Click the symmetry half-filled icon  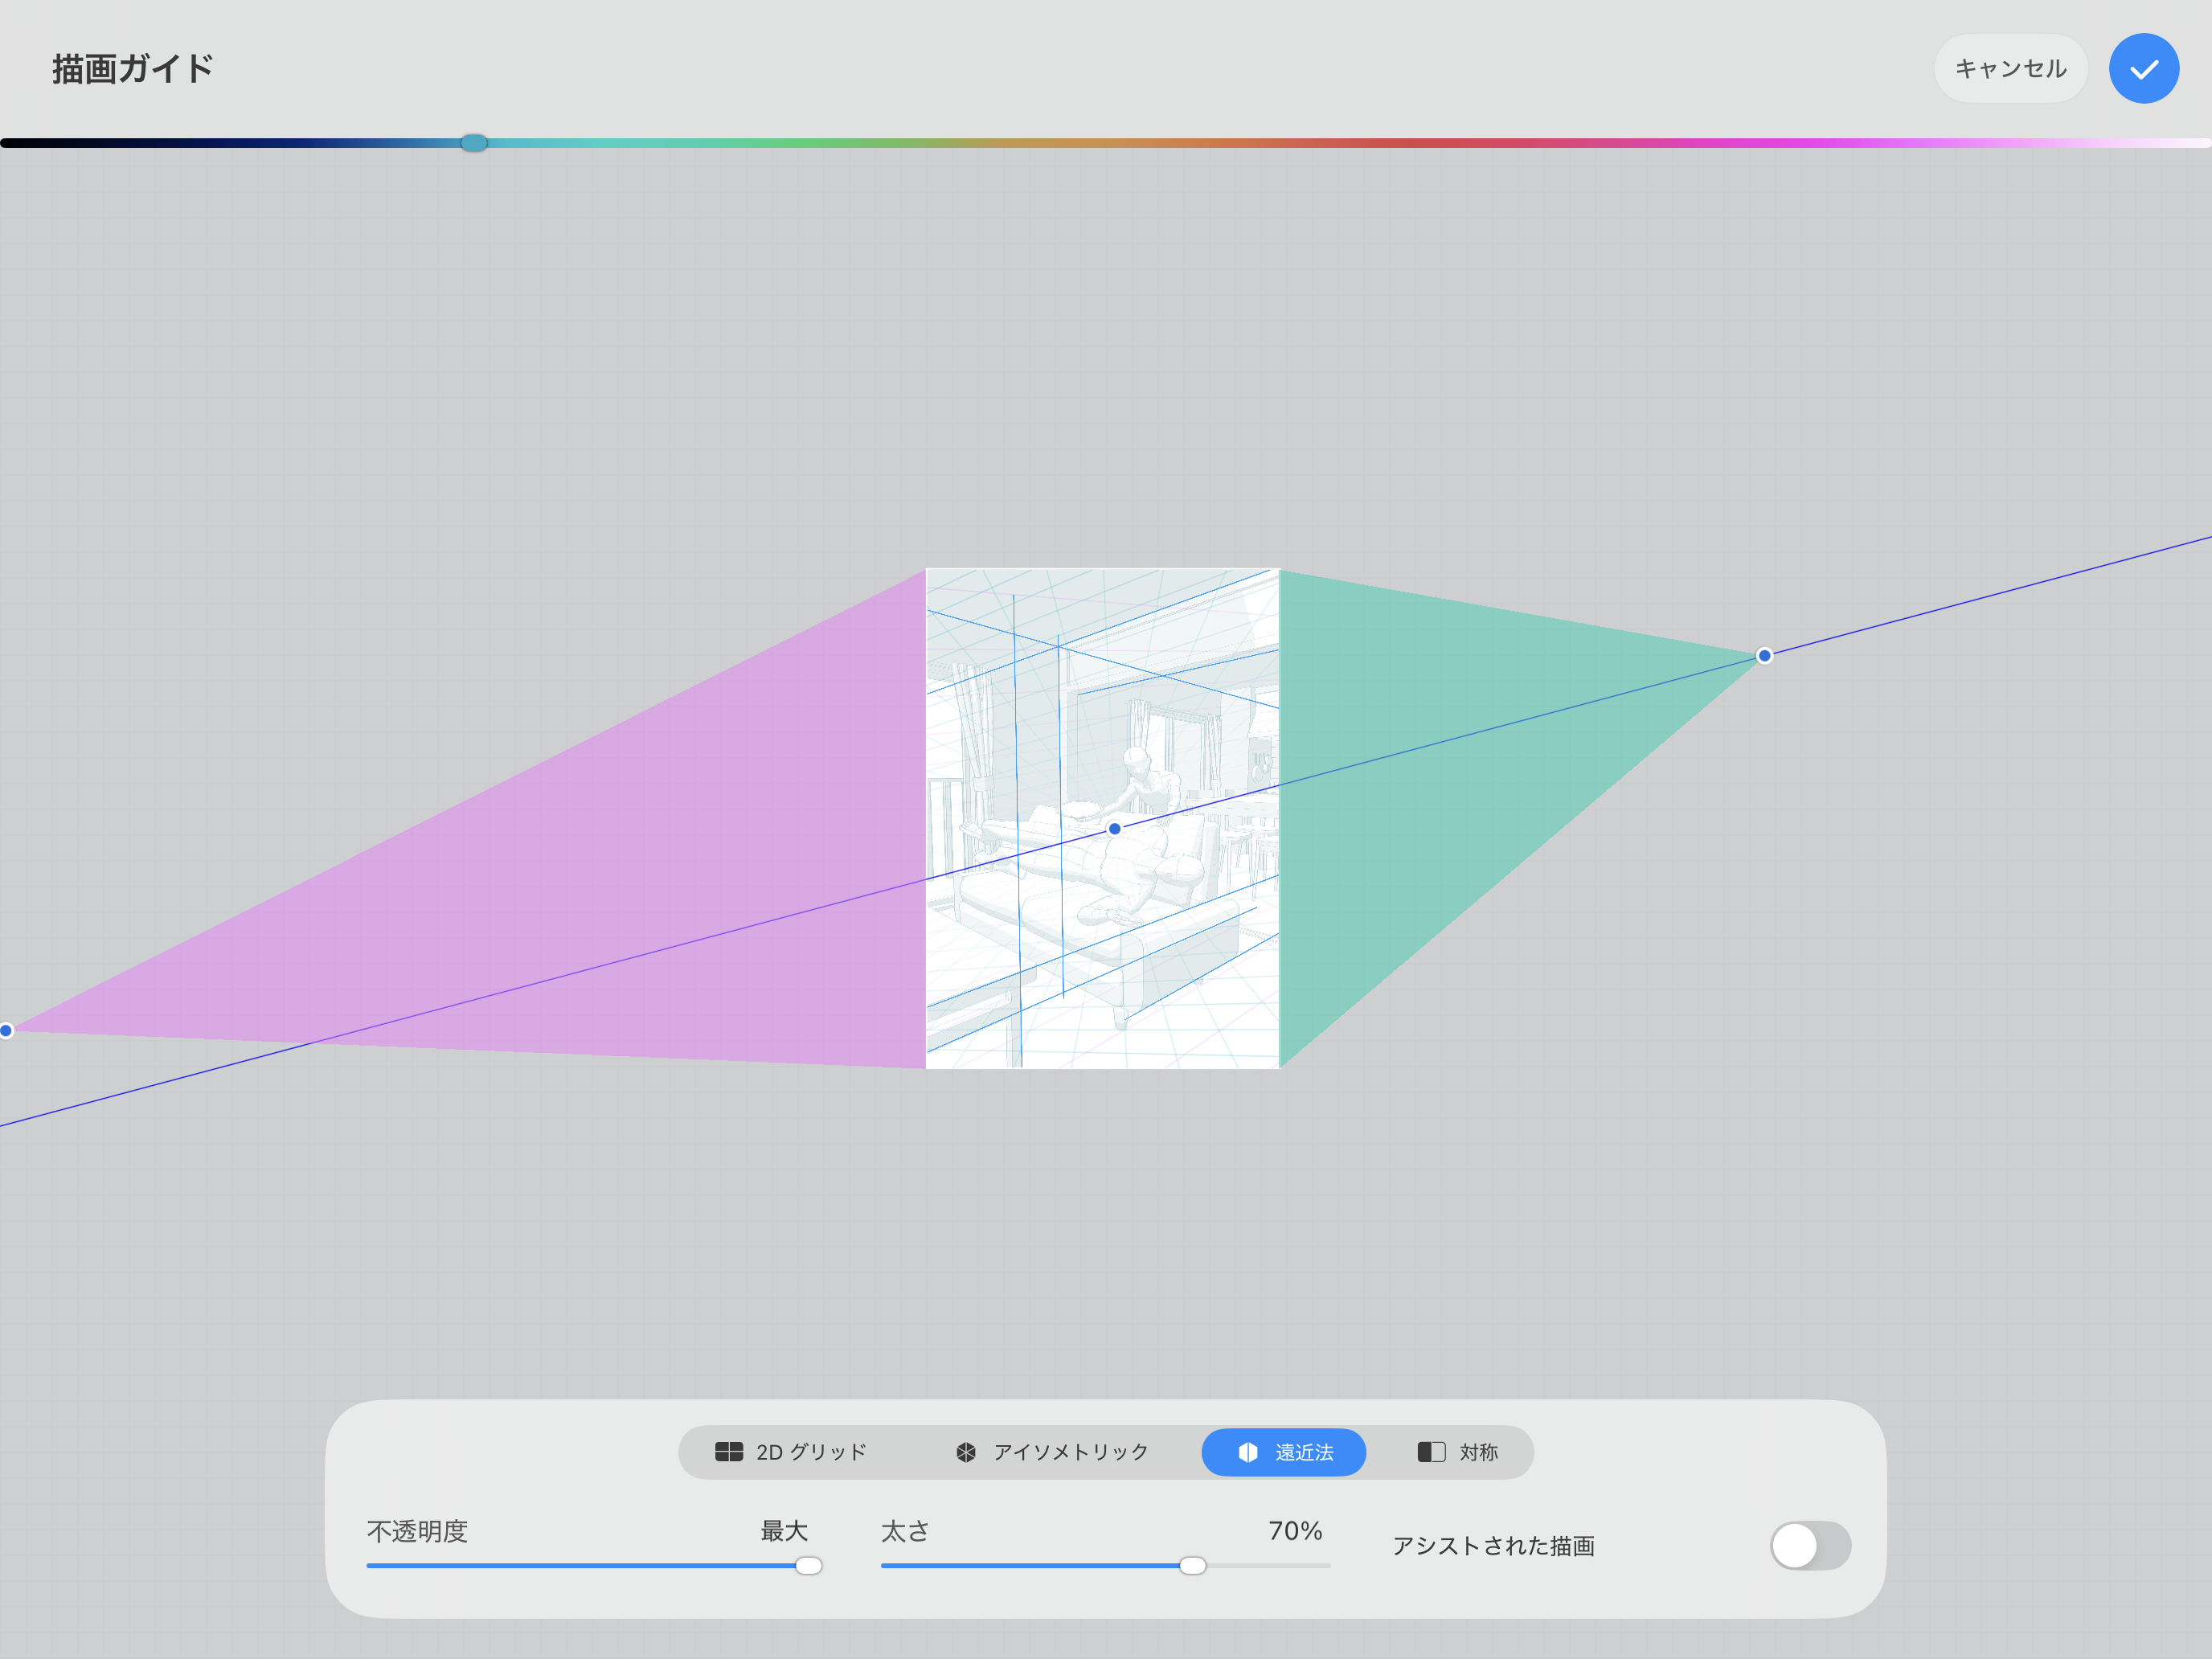click(x=1431, y=1452)
